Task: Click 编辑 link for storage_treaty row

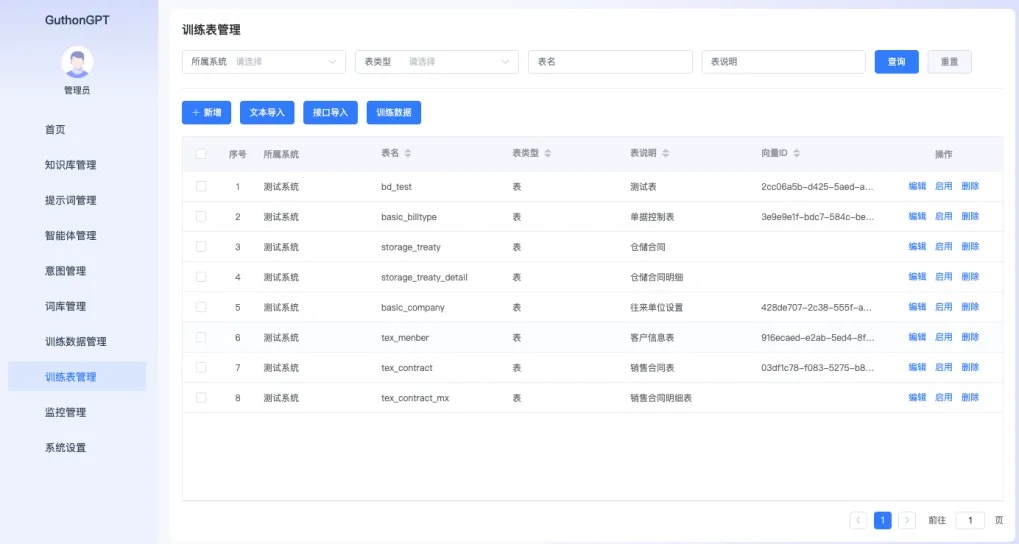Action: tap(917, 246)
